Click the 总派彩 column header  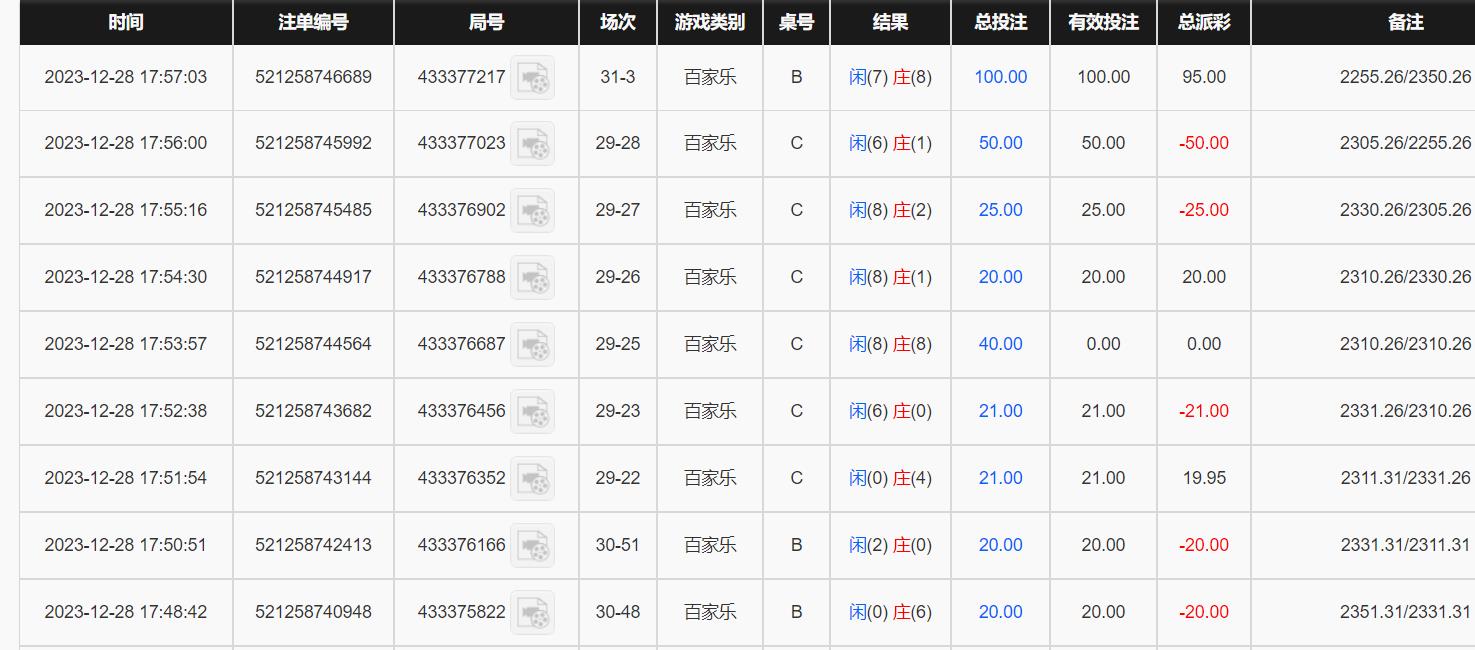(x=1204, y=22)
